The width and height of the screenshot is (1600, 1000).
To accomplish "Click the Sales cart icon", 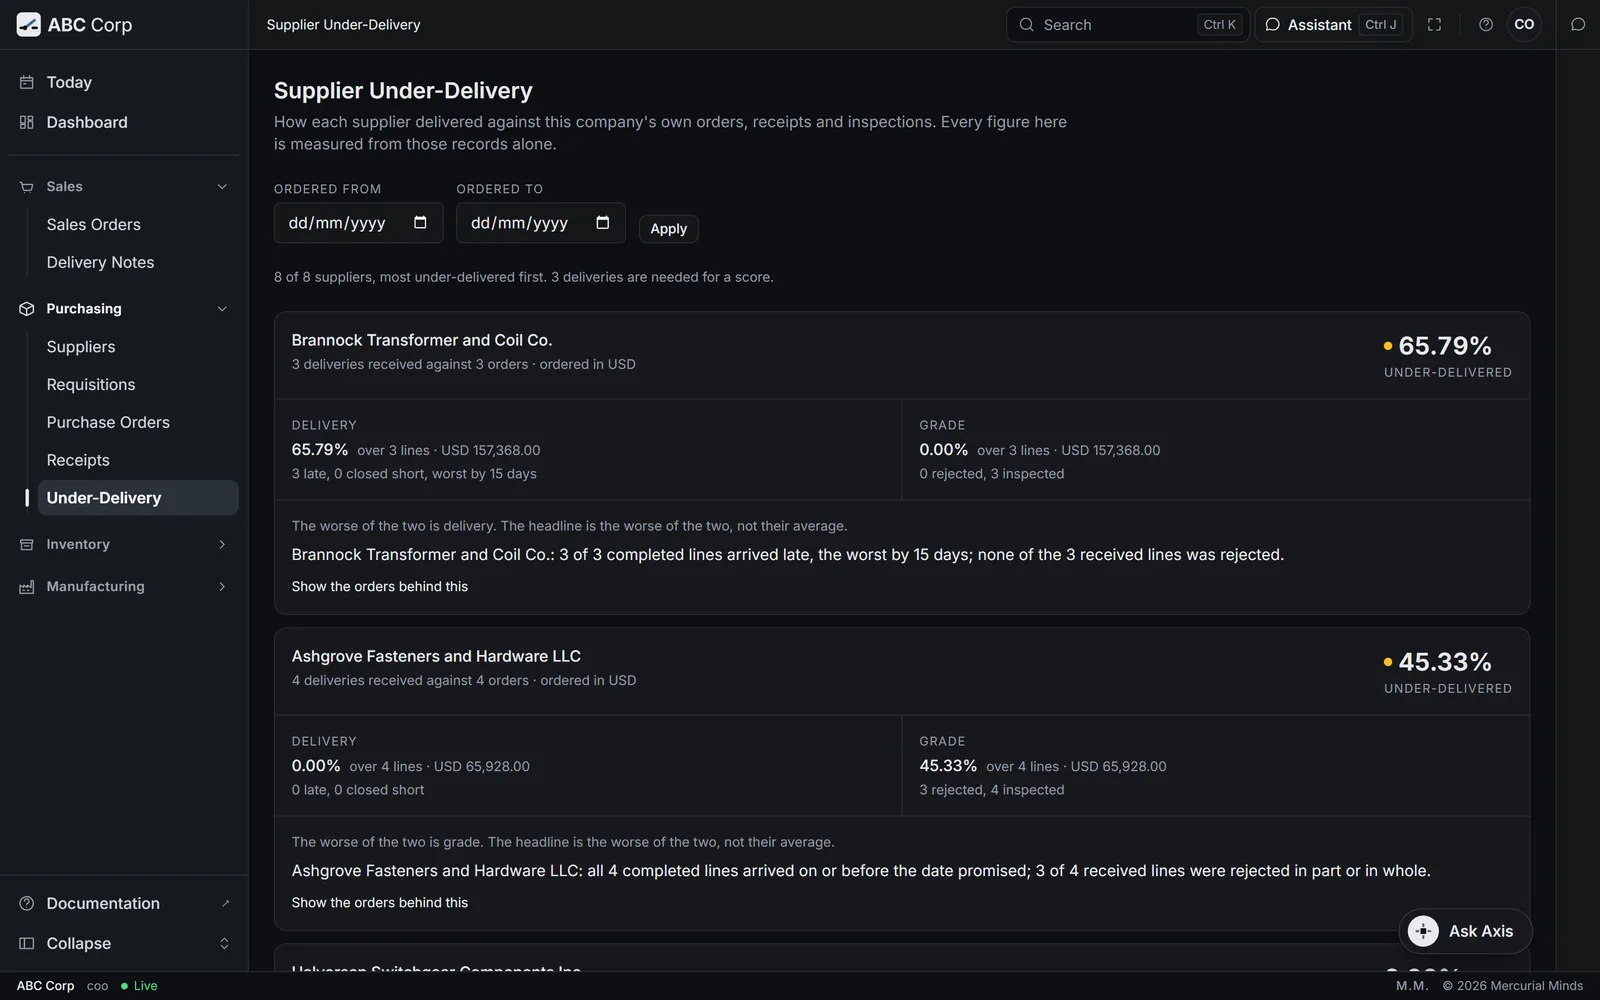I will pos(27,187).
